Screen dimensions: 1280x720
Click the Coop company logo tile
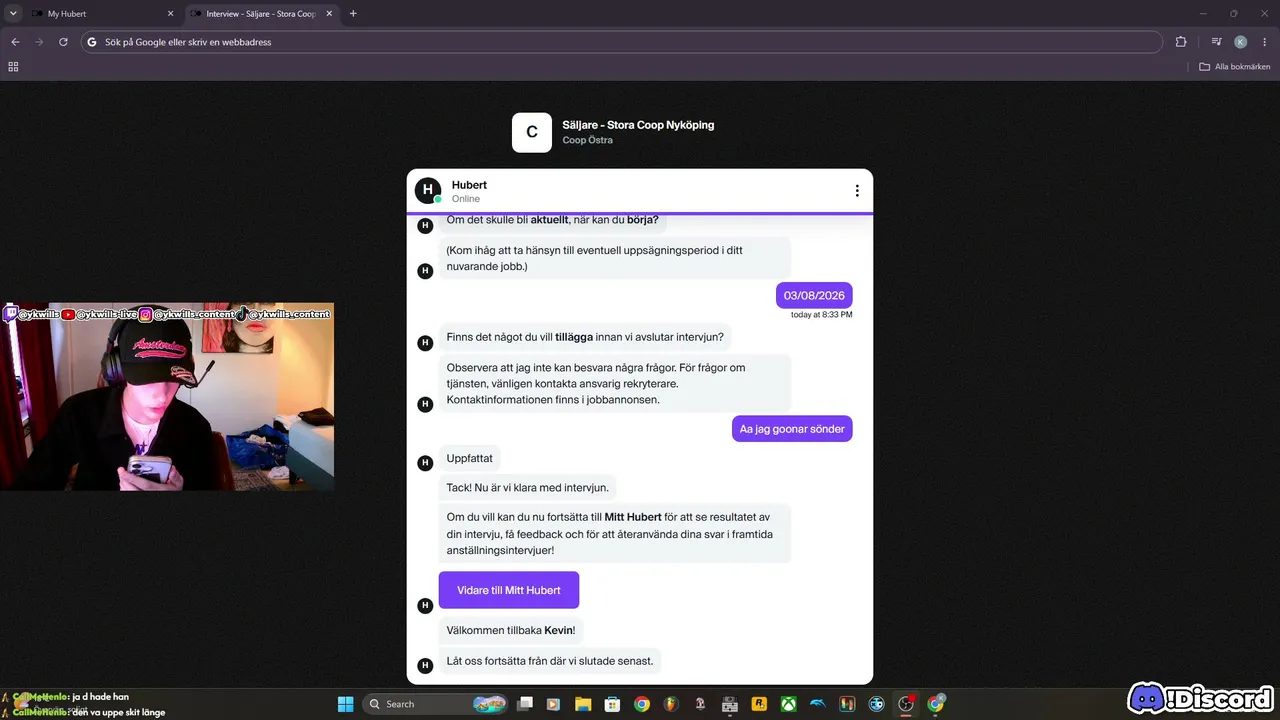click(532, 132)
